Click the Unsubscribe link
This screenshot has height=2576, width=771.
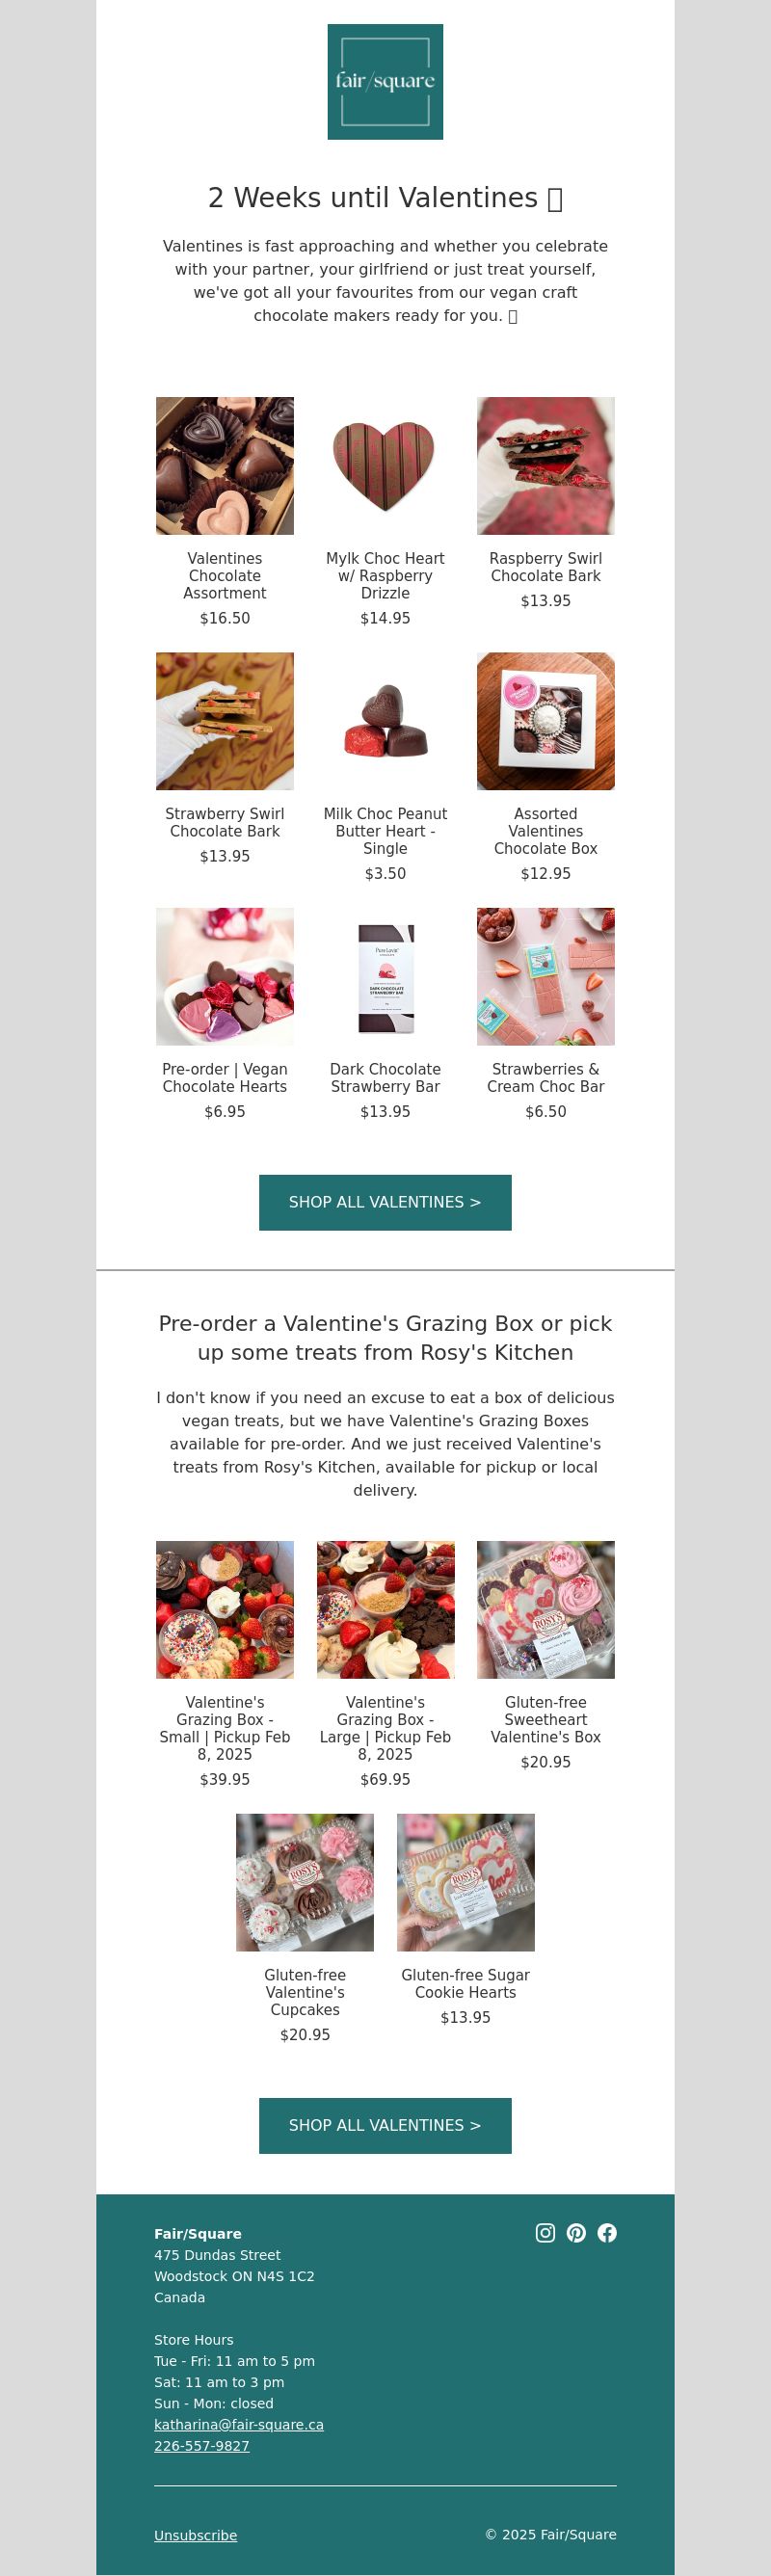coord(195,2535)
